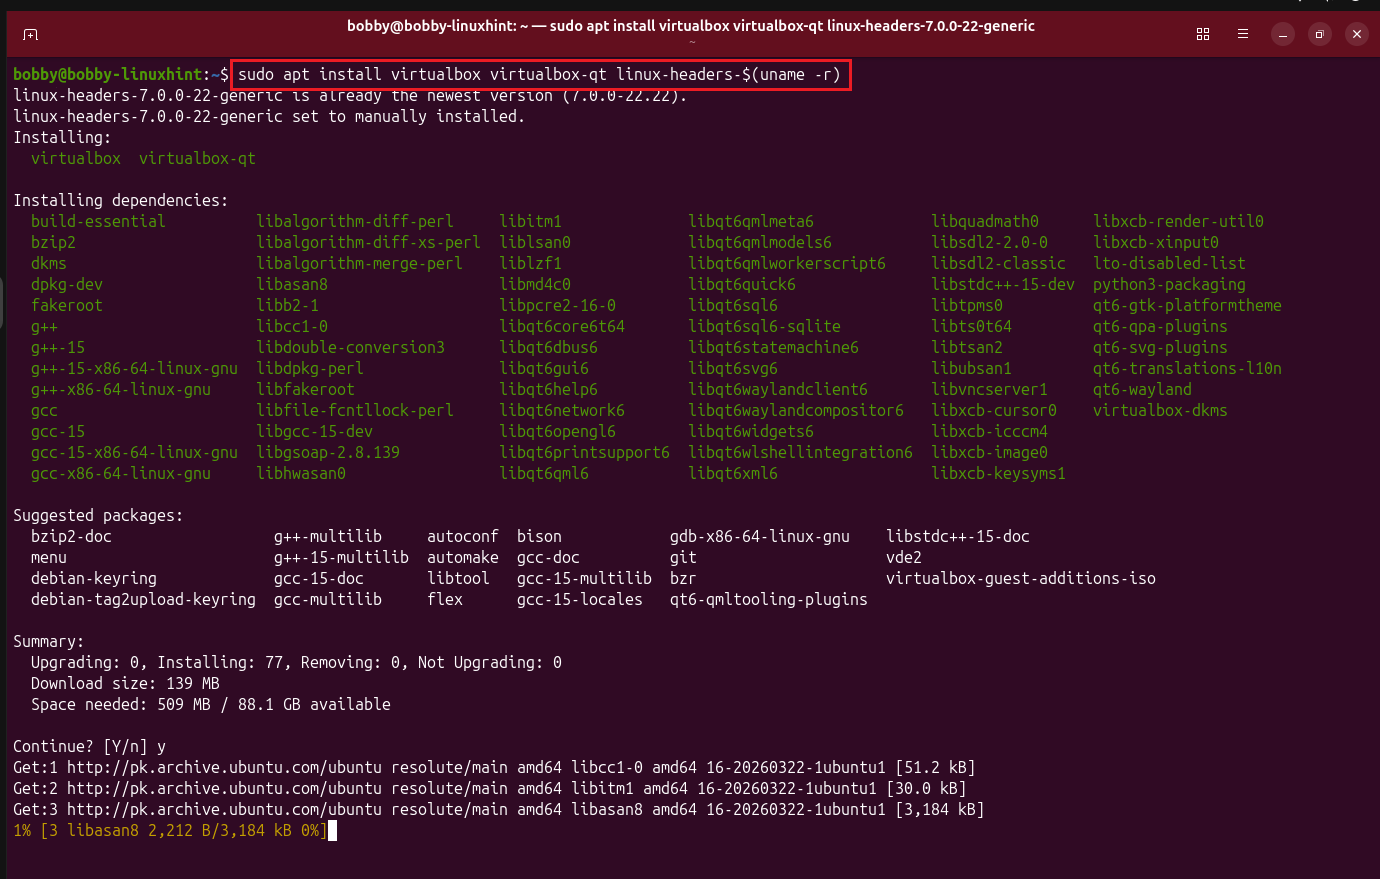
Task: Click the Get:3 libasan8 download line
Action: pyautogui.click(x=499, y=809)
